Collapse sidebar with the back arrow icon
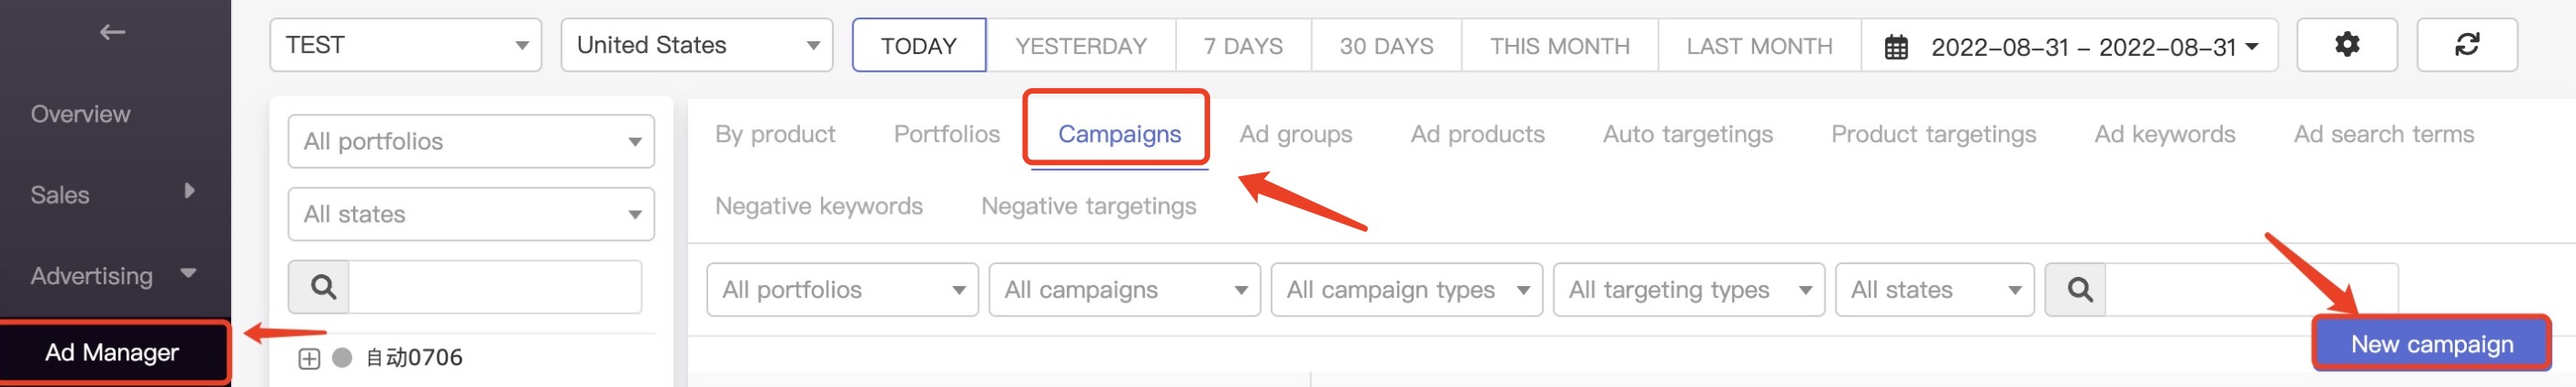Viewport: 2576px width, 387px height. coord(112,32)
